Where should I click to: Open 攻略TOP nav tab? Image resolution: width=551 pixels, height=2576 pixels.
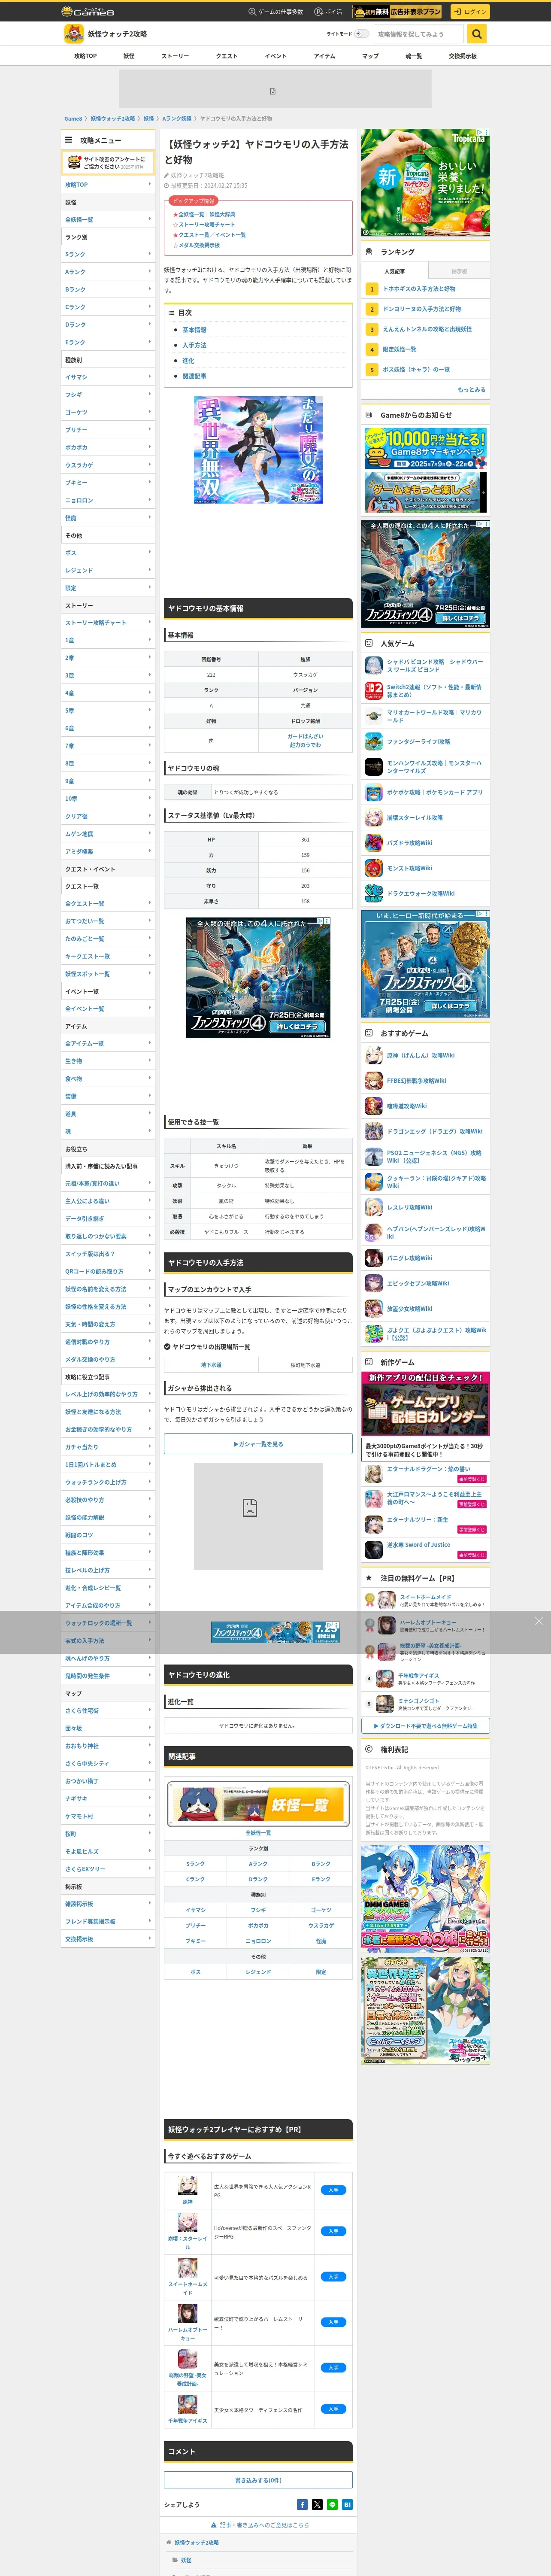(x=86, y=56)
